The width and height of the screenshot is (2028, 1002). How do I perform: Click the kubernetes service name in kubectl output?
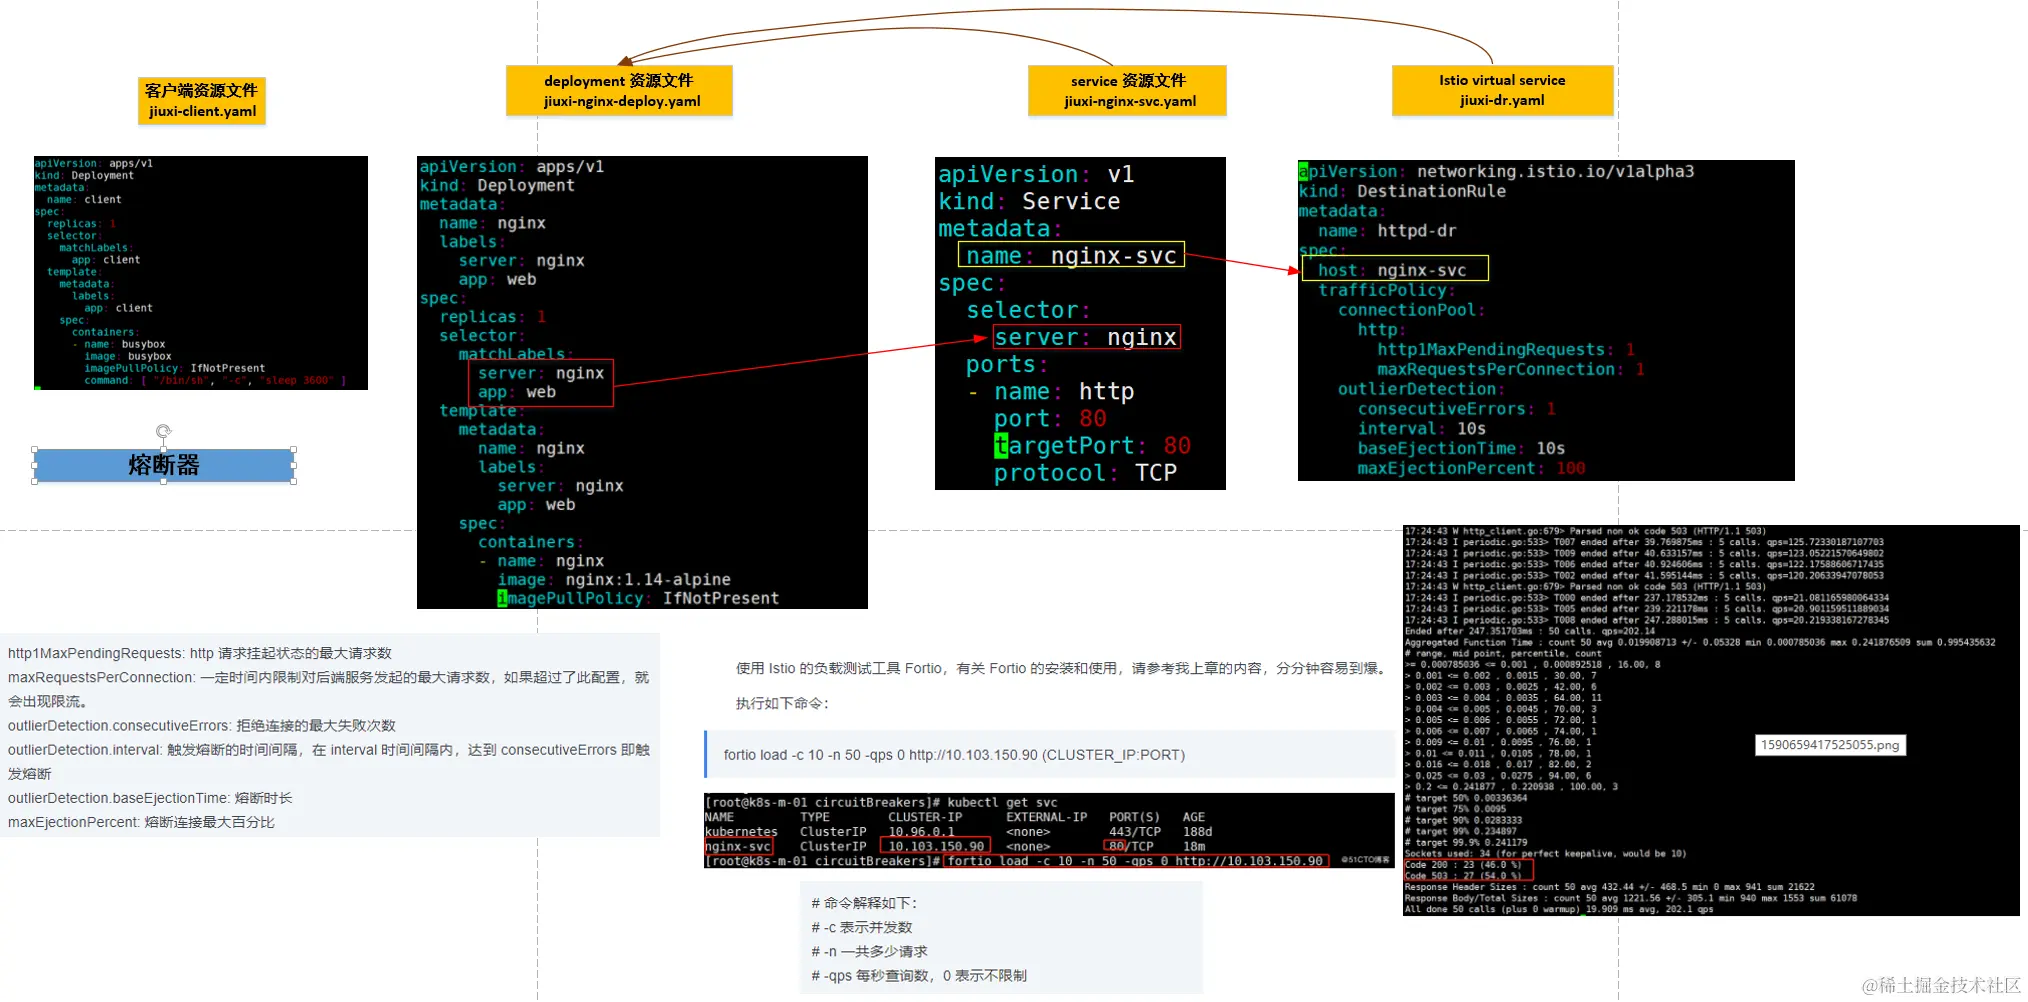(741, 831)
